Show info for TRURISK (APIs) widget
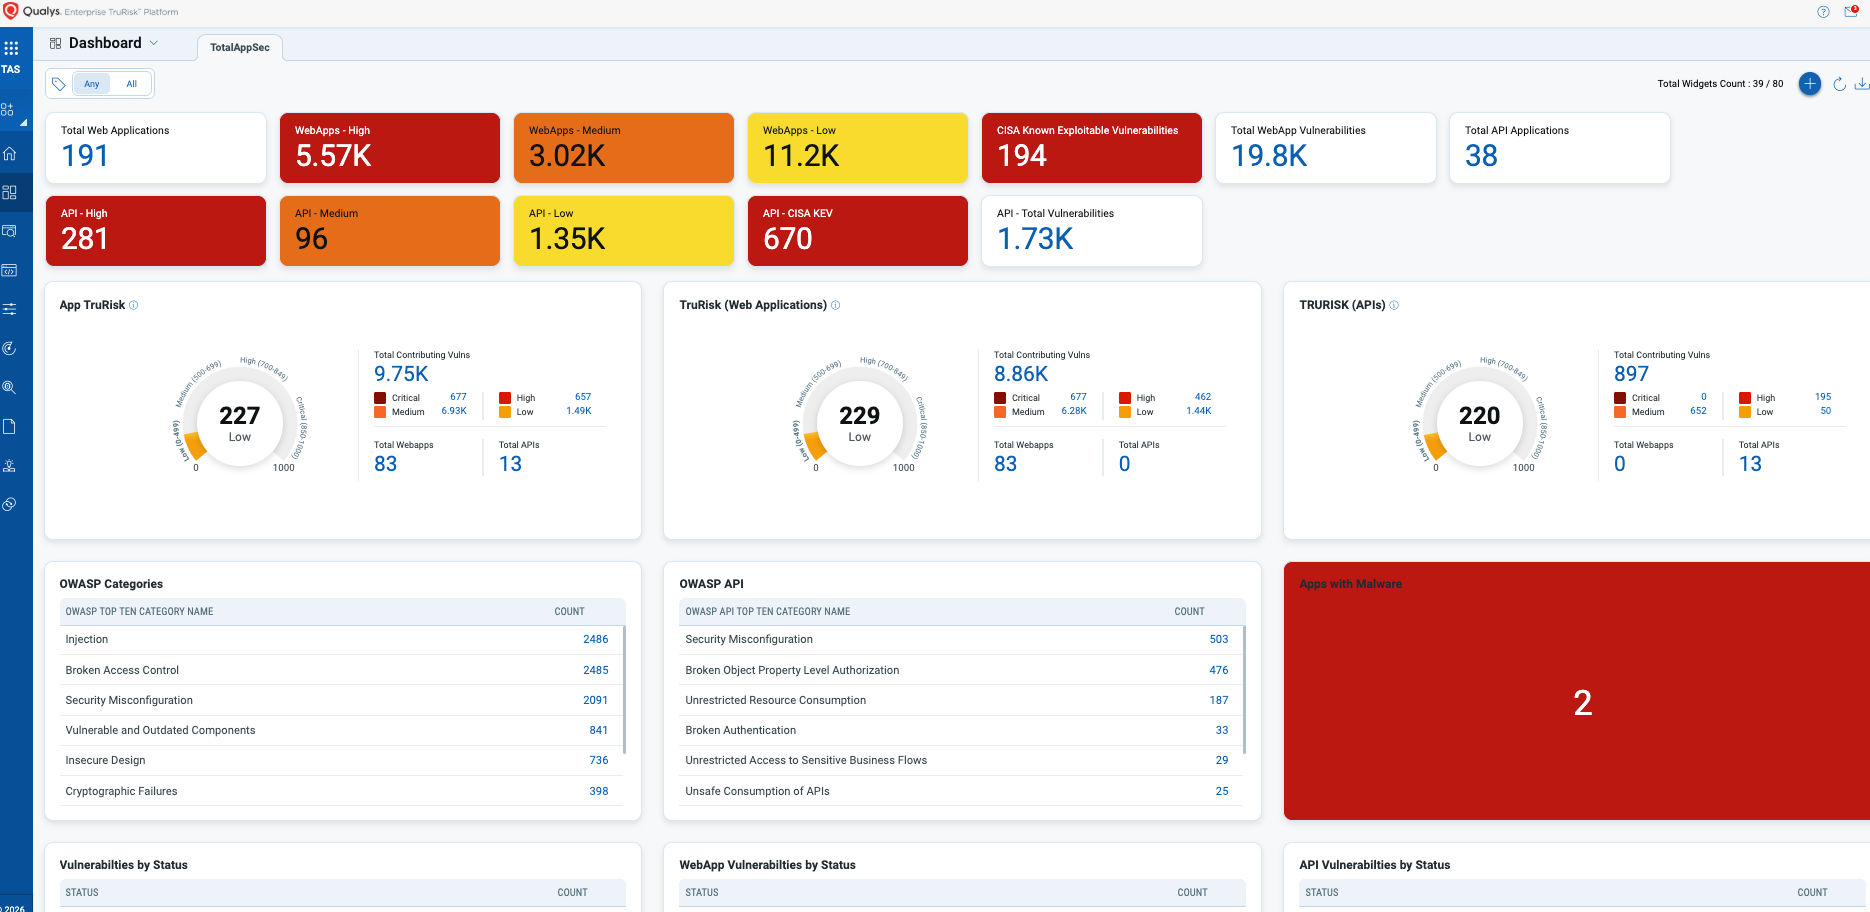The height and width of the screenshot is (912, 1870). click(x=1394, y=305)
